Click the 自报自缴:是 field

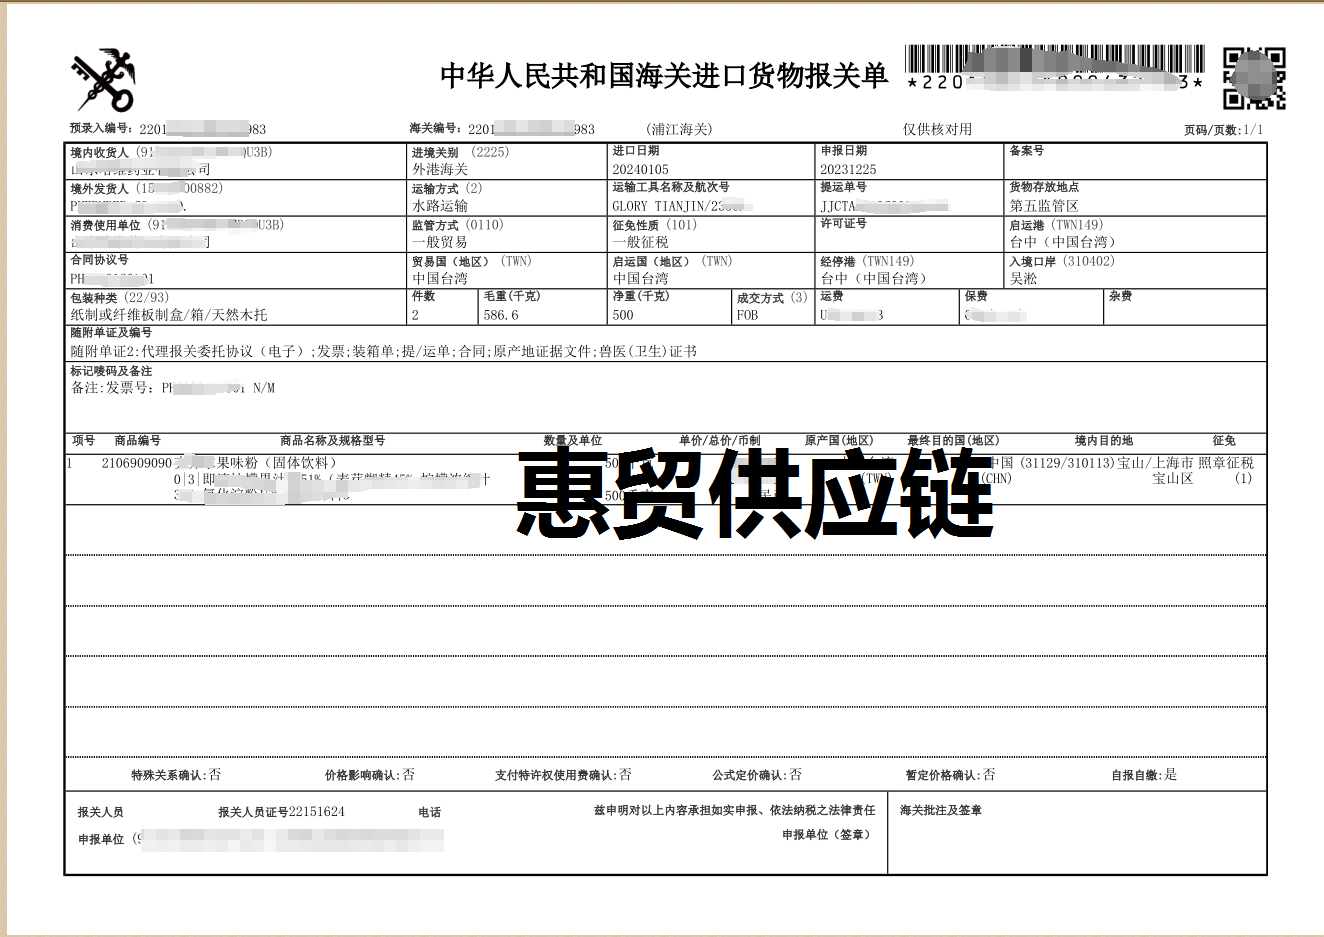coord(1144,775)
